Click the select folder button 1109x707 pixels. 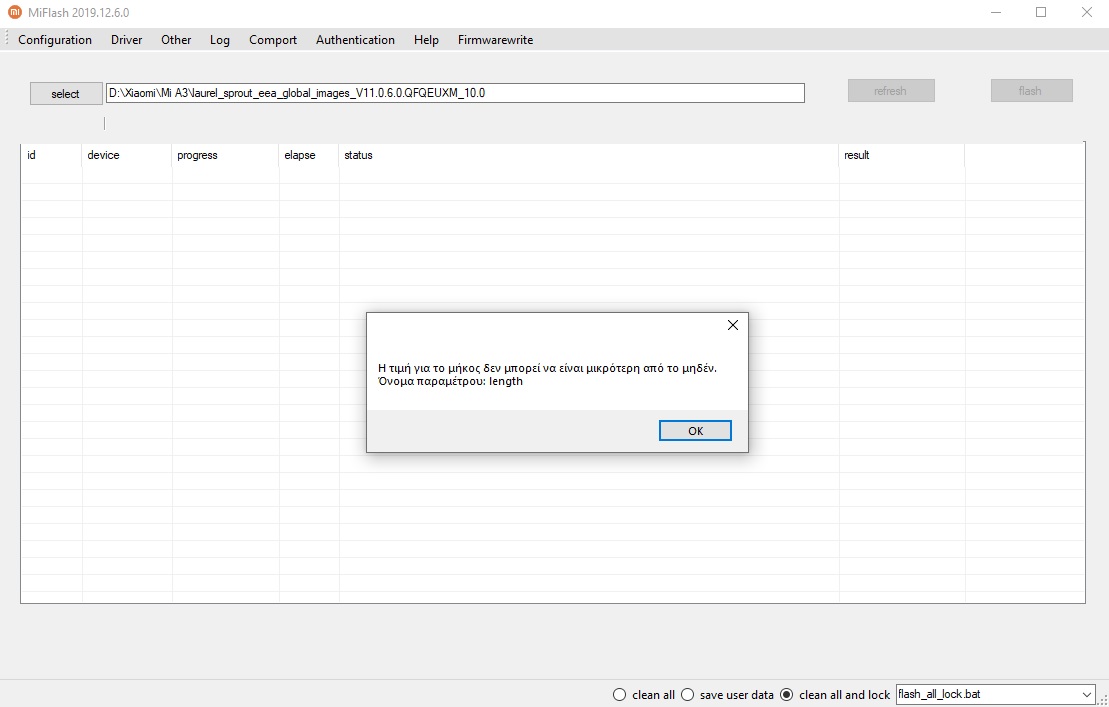coord(66,94)
